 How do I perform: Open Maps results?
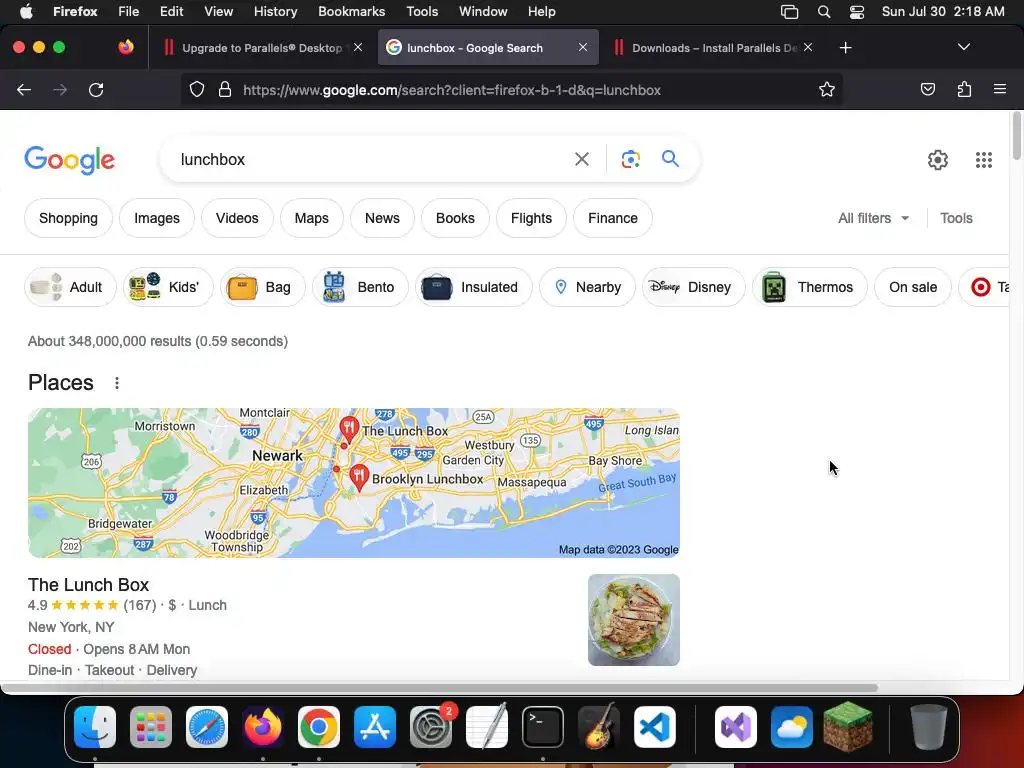(x=312, y=218)
